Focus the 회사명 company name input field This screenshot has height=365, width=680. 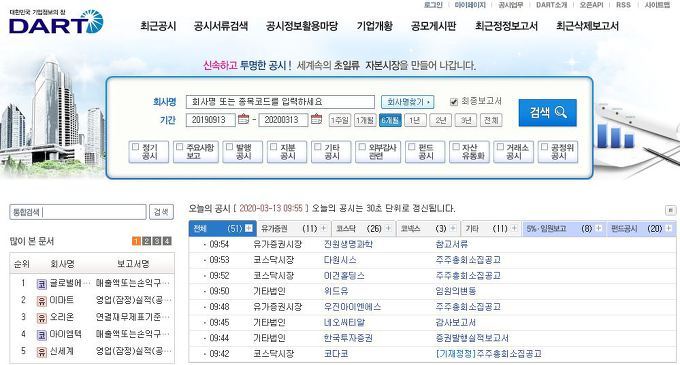point(280,102)
